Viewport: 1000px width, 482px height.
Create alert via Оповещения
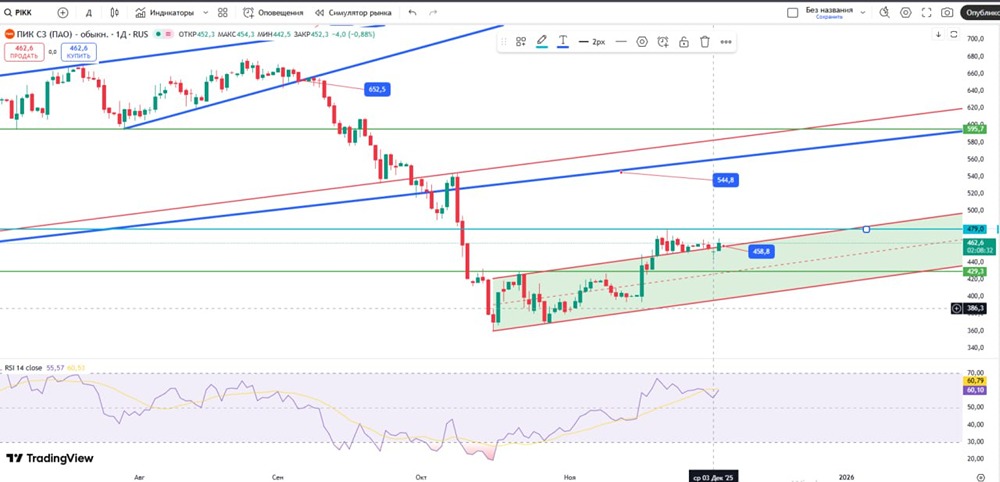pos(273,12)
